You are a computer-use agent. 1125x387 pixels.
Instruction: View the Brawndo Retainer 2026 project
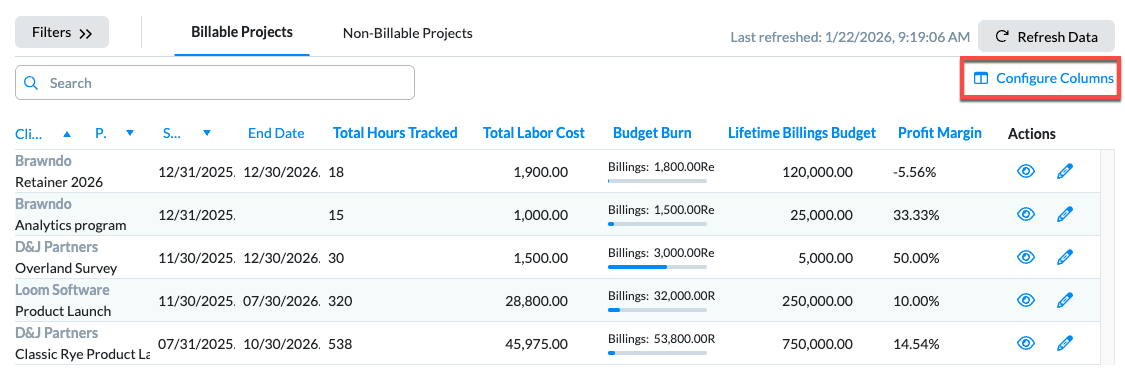tap(1026, 171)
